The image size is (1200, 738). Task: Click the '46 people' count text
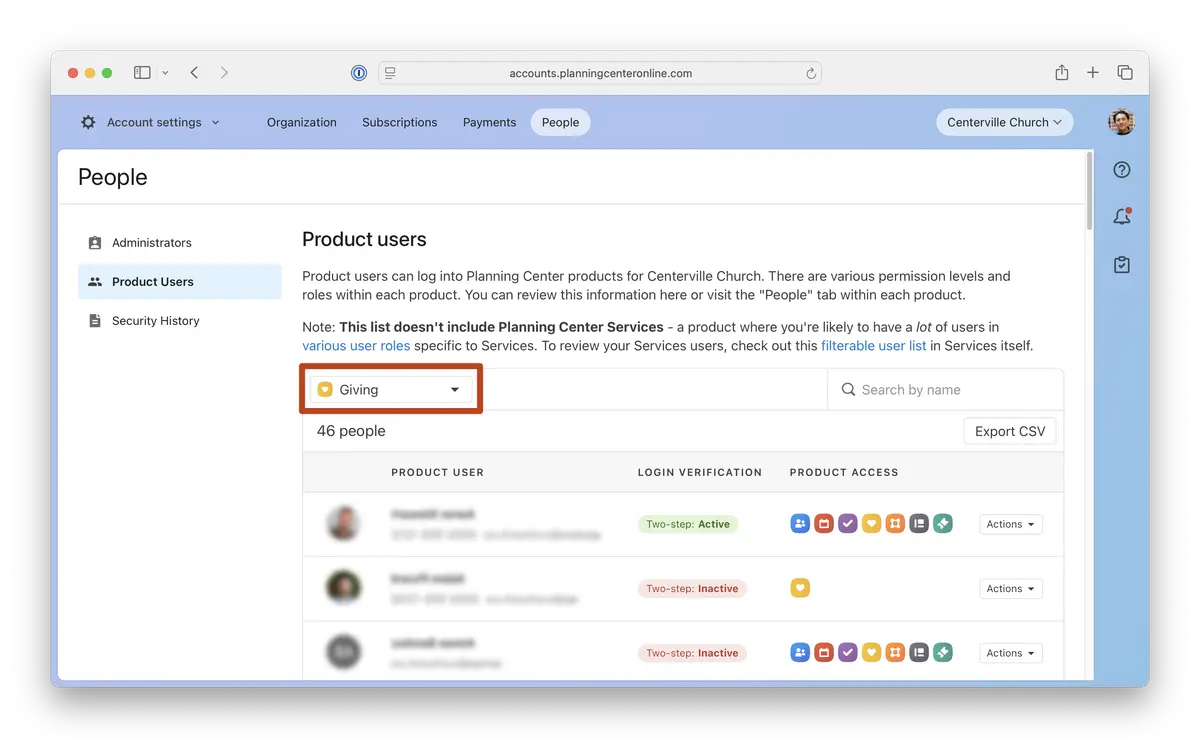[x=351, y=431]
